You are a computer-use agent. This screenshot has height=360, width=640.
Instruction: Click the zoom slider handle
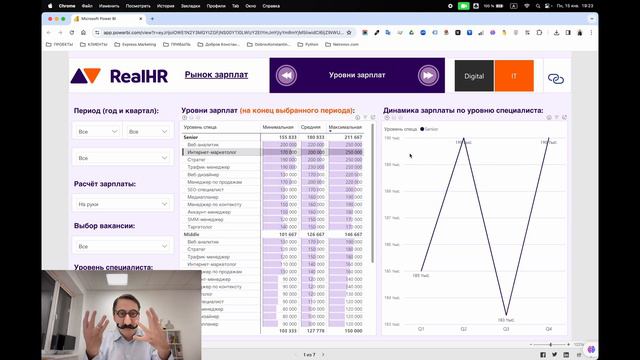pos(551,344)
